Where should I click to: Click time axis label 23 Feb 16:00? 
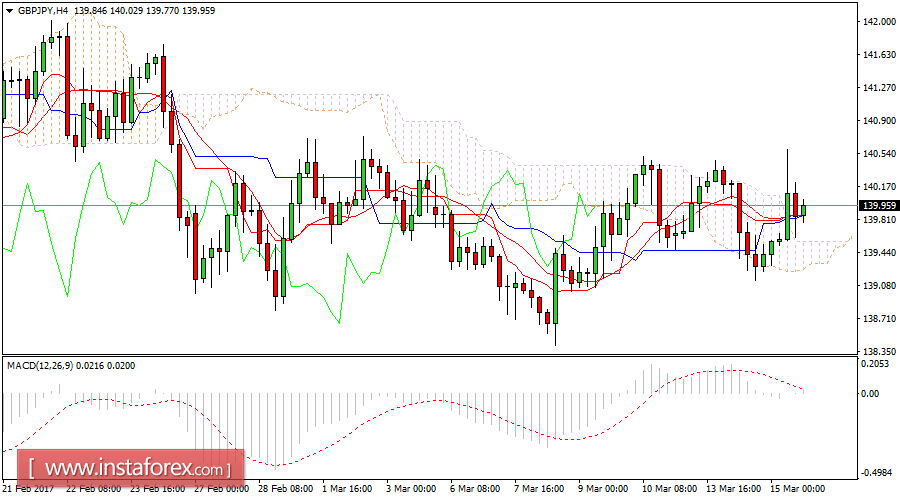tap(158, 489)
